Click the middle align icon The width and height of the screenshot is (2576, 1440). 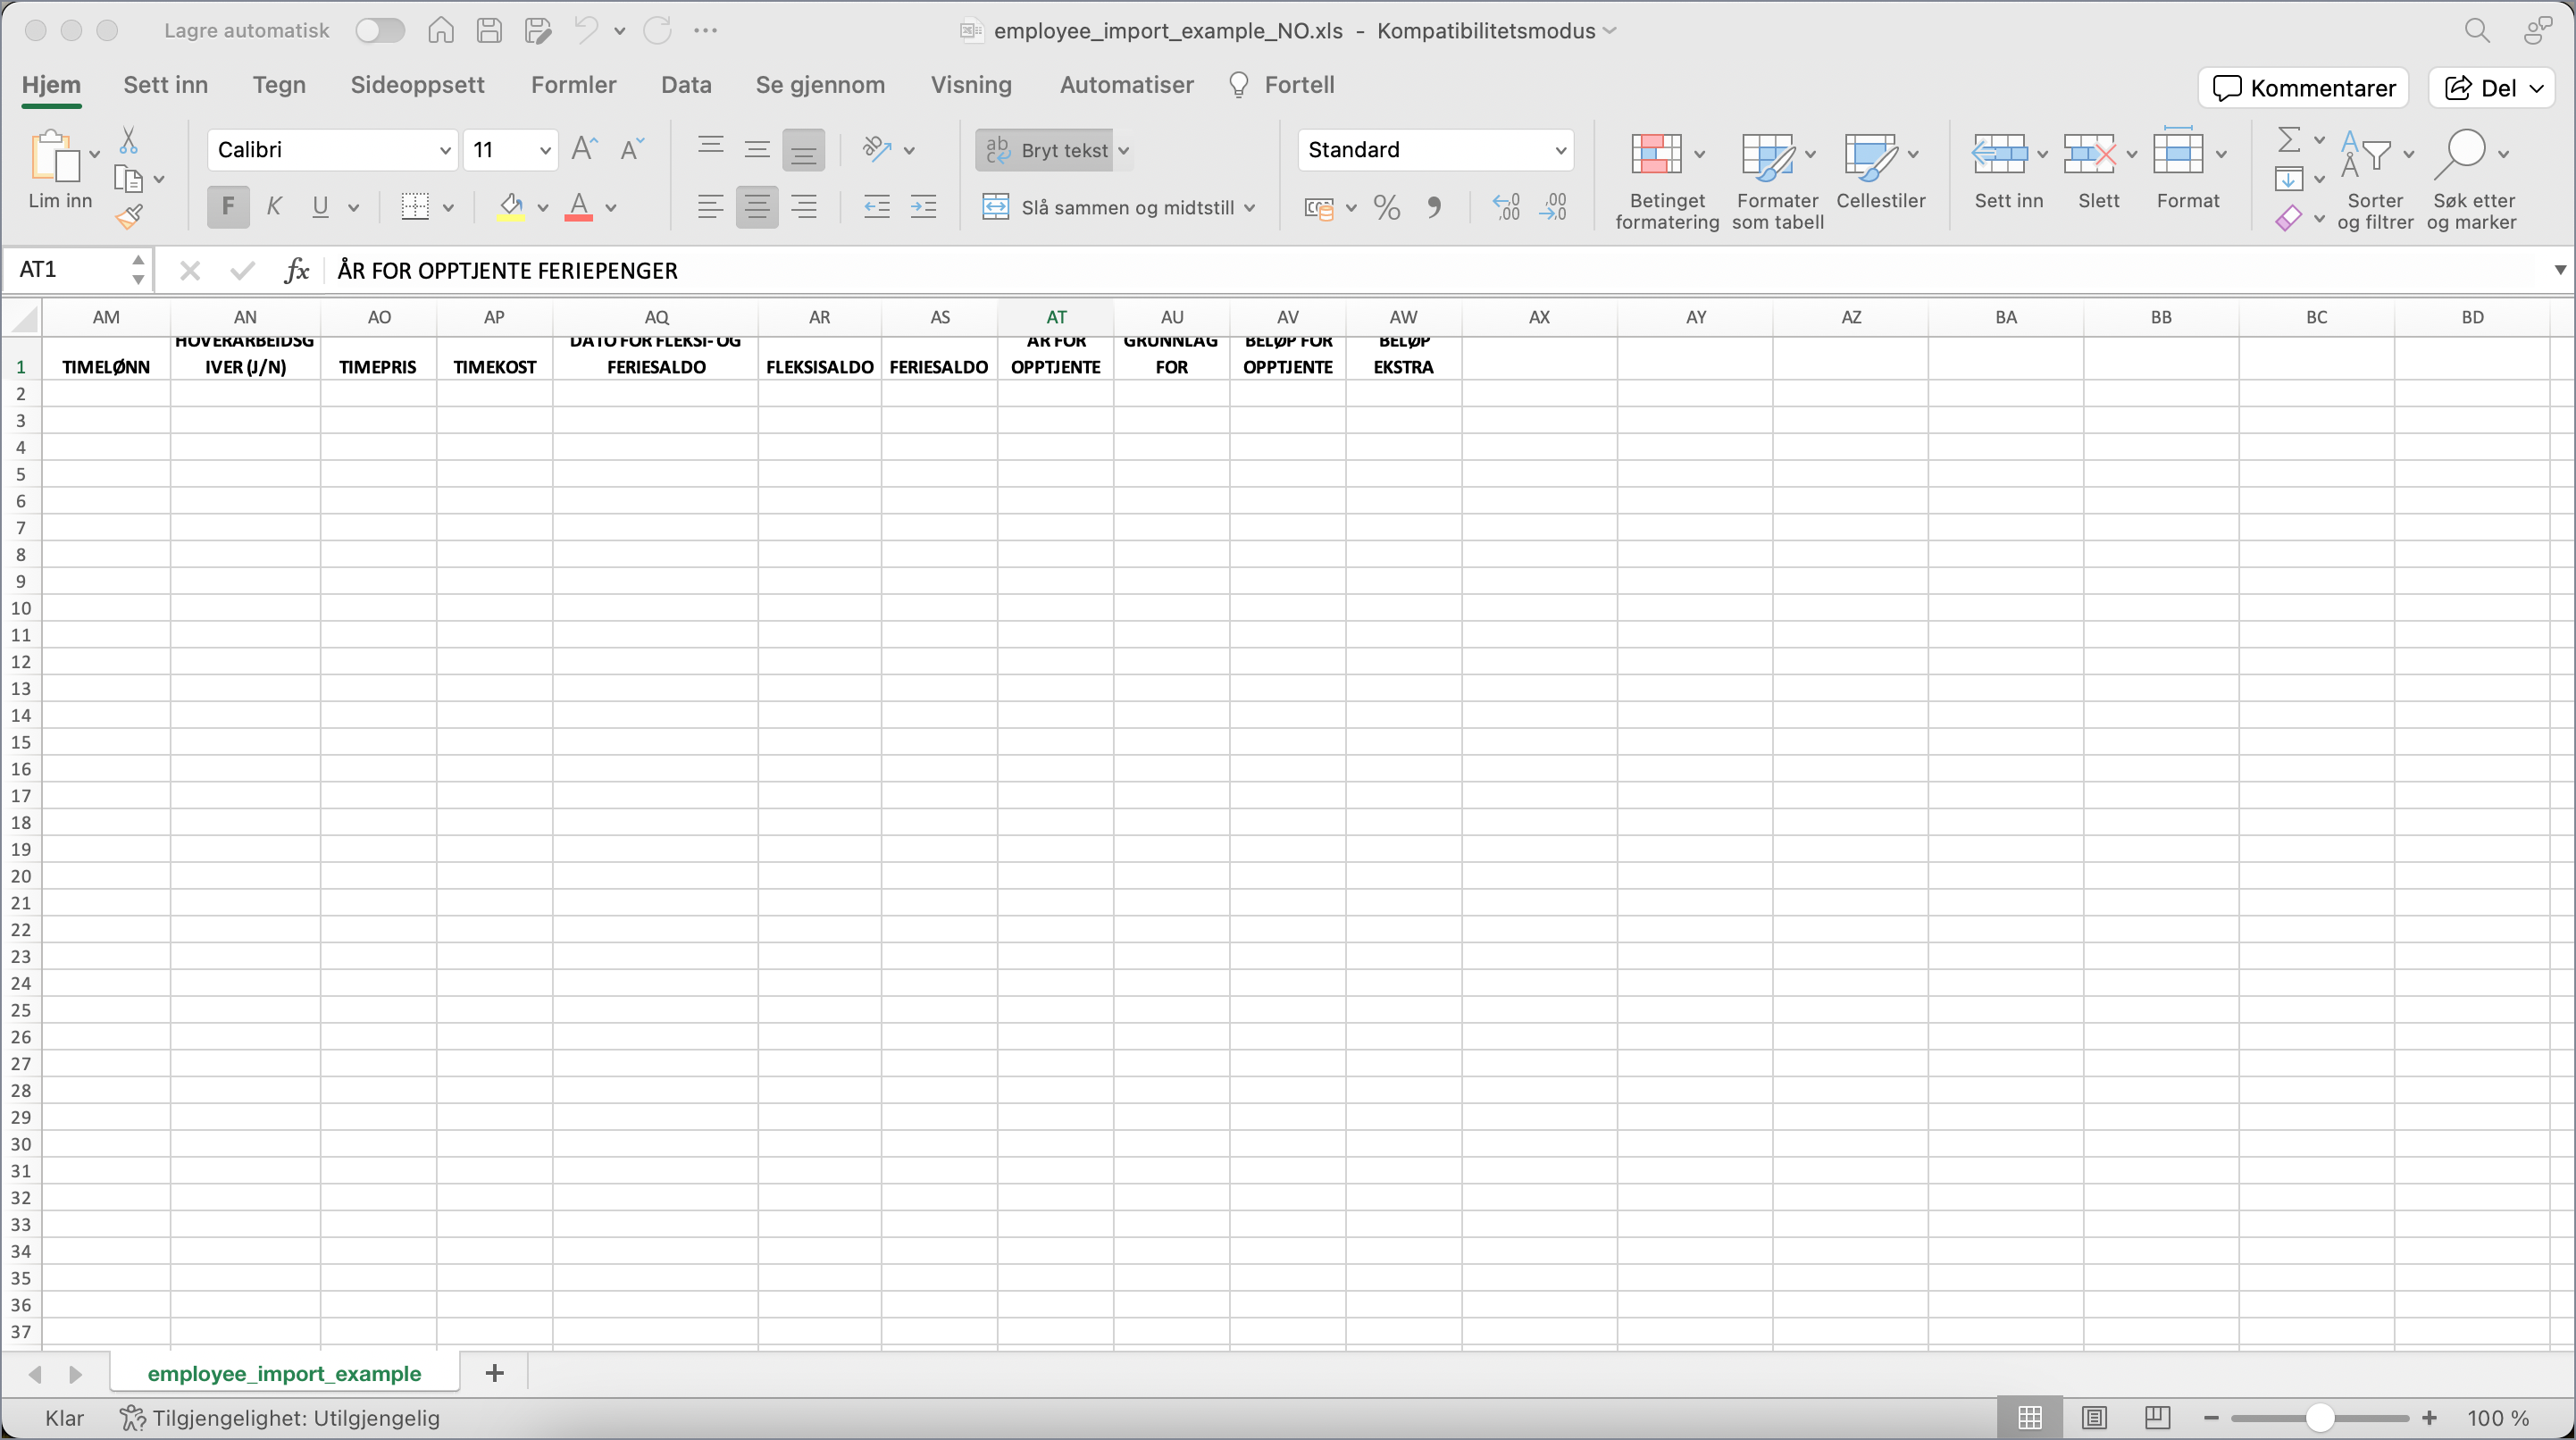coord(757,149)
